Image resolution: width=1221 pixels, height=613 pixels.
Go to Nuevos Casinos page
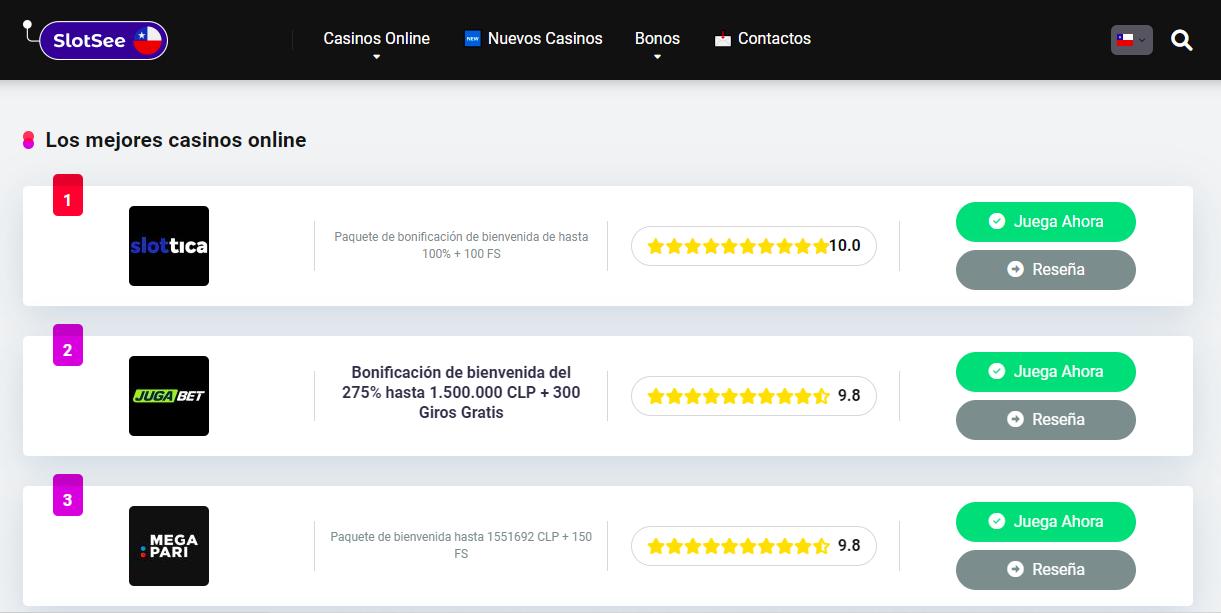[545, 39]
